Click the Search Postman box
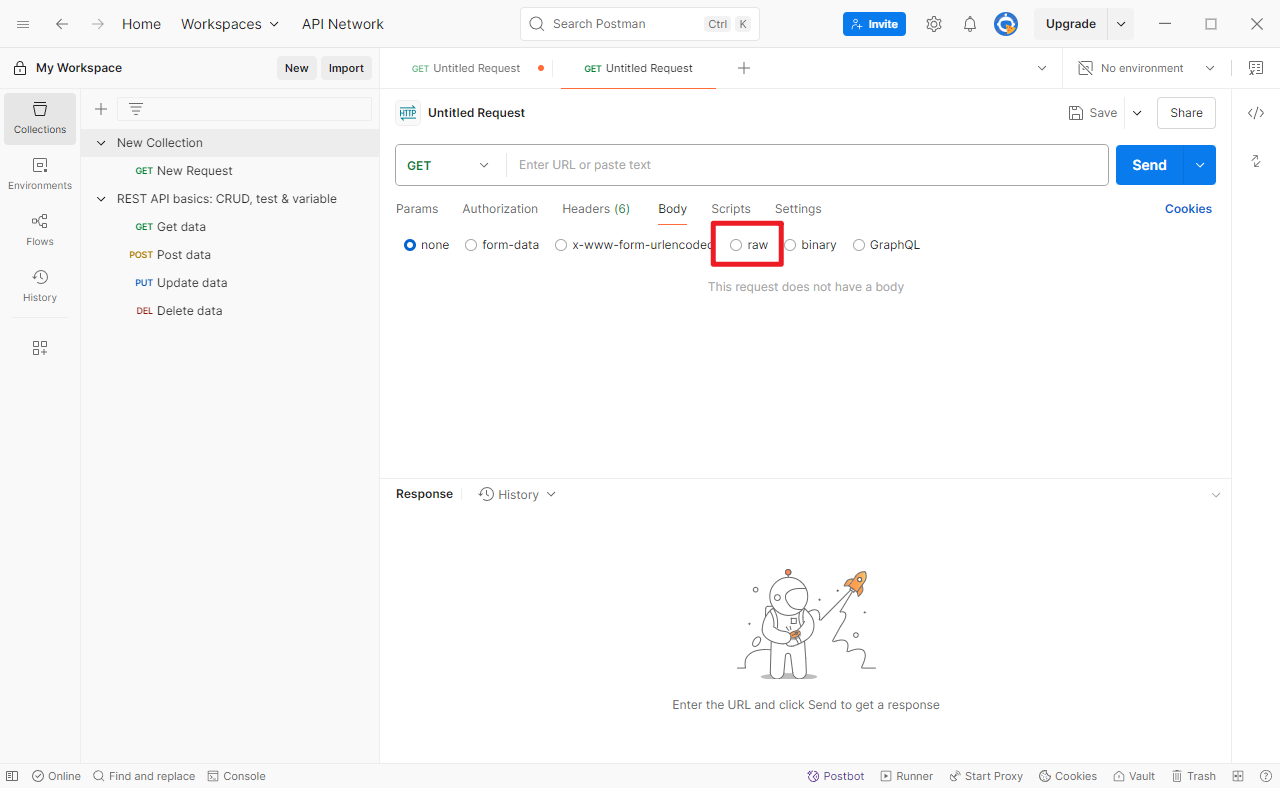Viewport: 1280px width, 788px height. tap(640, 24)
